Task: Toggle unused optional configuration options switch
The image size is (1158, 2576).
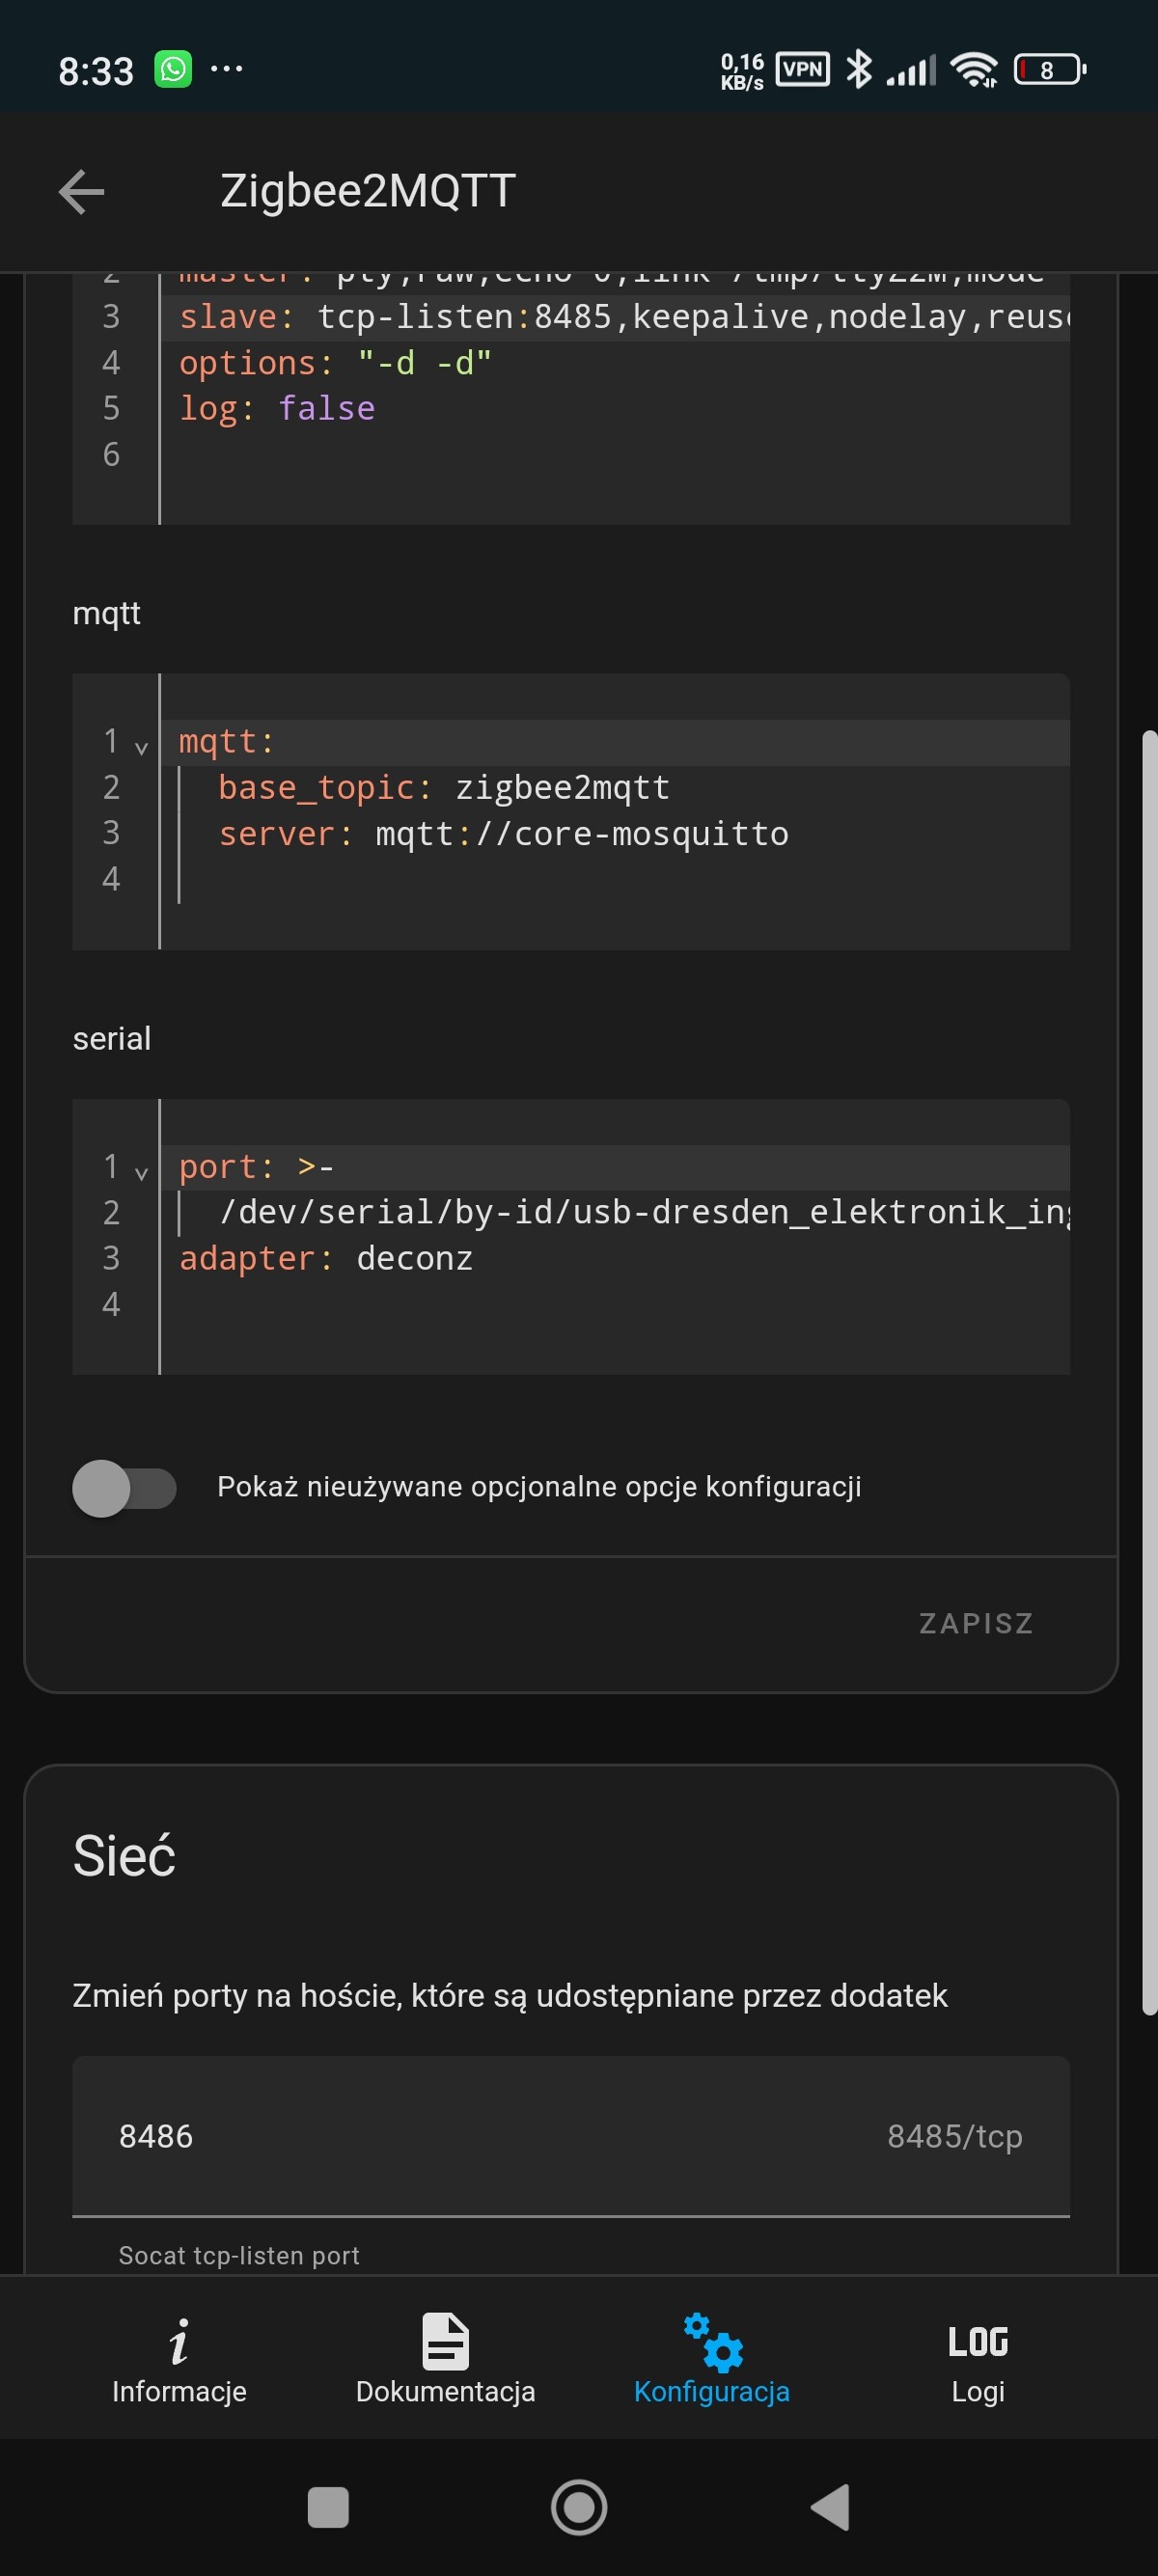Action: (x=124, y=1488)
